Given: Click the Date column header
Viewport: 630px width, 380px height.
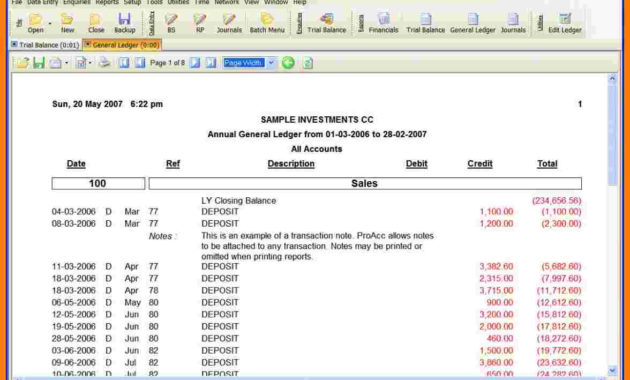Looking at the screenshot, I should point(76,164).
